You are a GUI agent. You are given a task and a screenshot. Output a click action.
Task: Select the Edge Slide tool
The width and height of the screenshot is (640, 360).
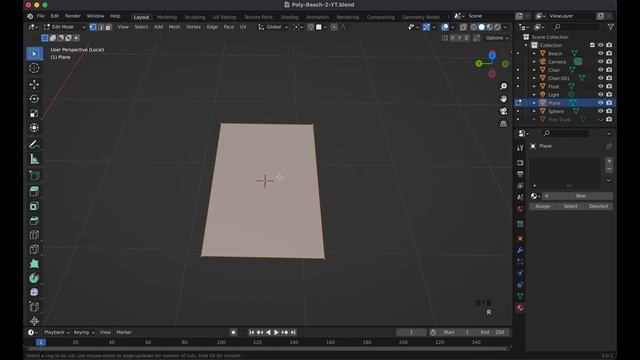[x=34, y=307]
